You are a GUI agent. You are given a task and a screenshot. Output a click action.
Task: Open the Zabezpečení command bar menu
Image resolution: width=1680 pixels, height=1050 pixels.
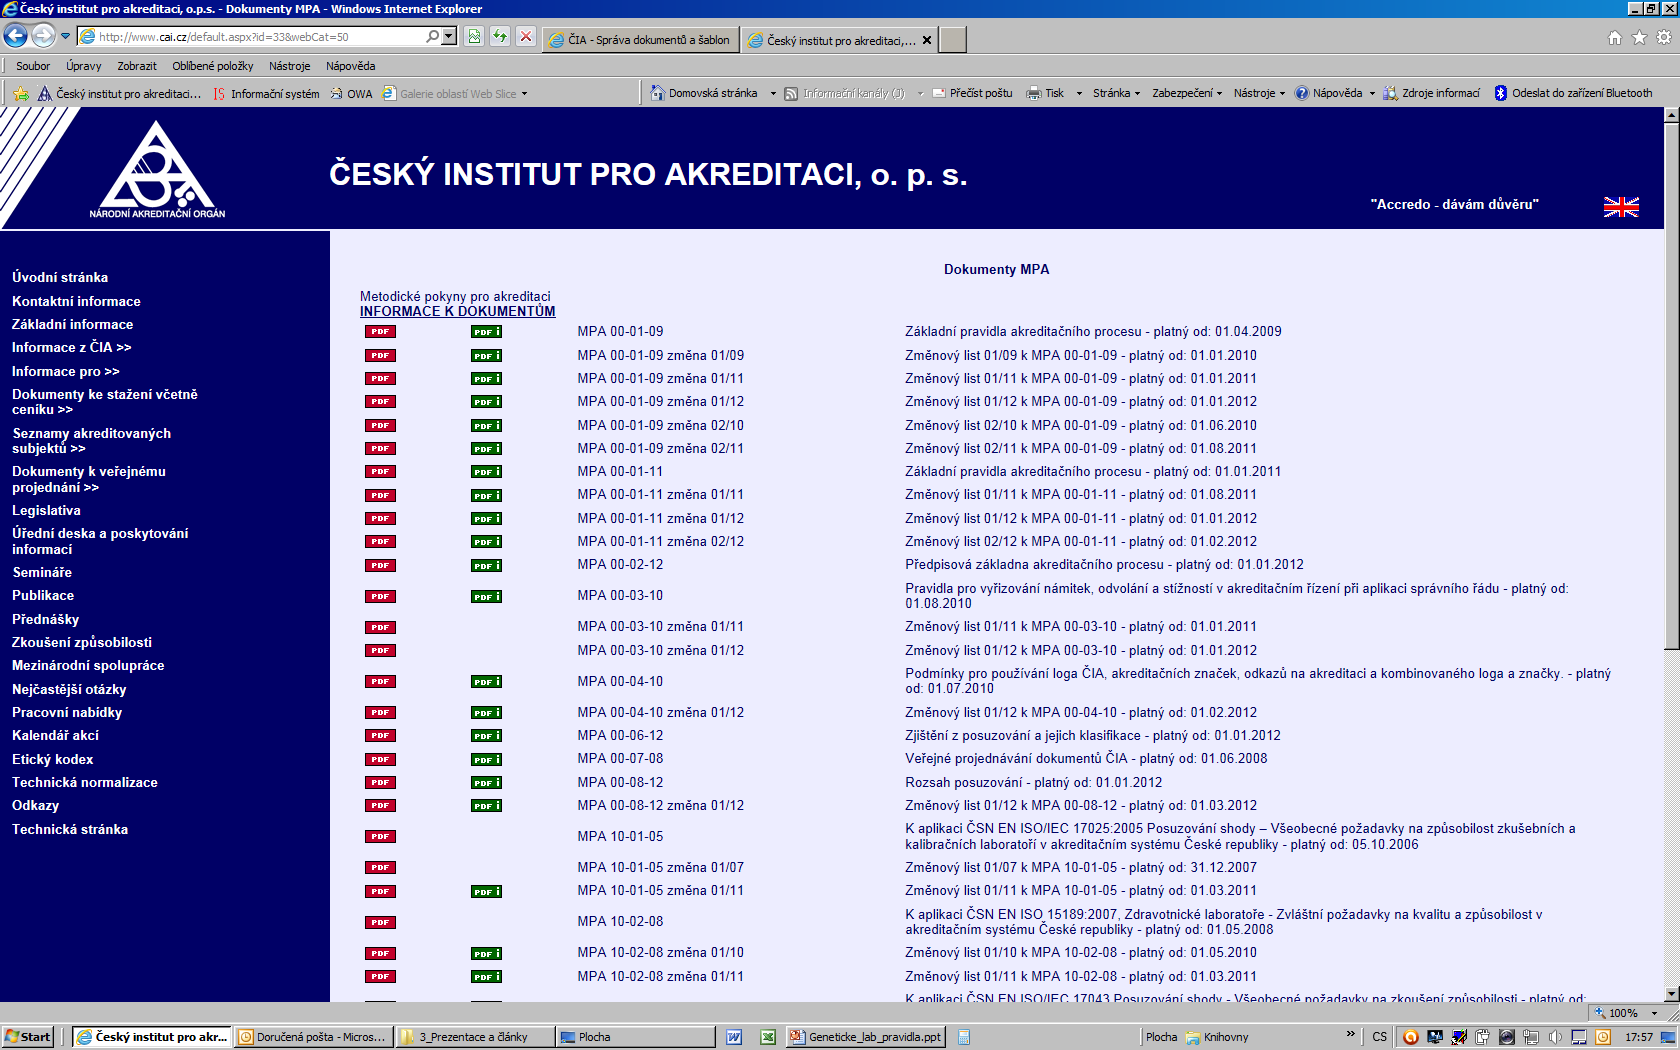click(x=1187, y=93)
